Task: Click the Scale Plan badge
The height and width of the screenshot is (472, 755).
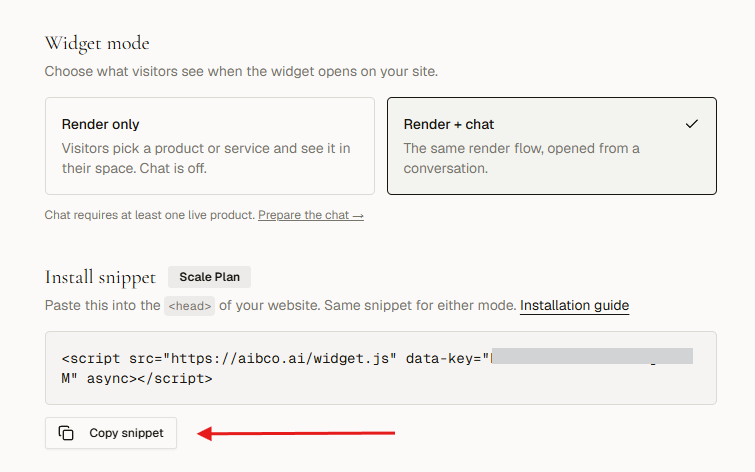Action: tap(209, 277)
